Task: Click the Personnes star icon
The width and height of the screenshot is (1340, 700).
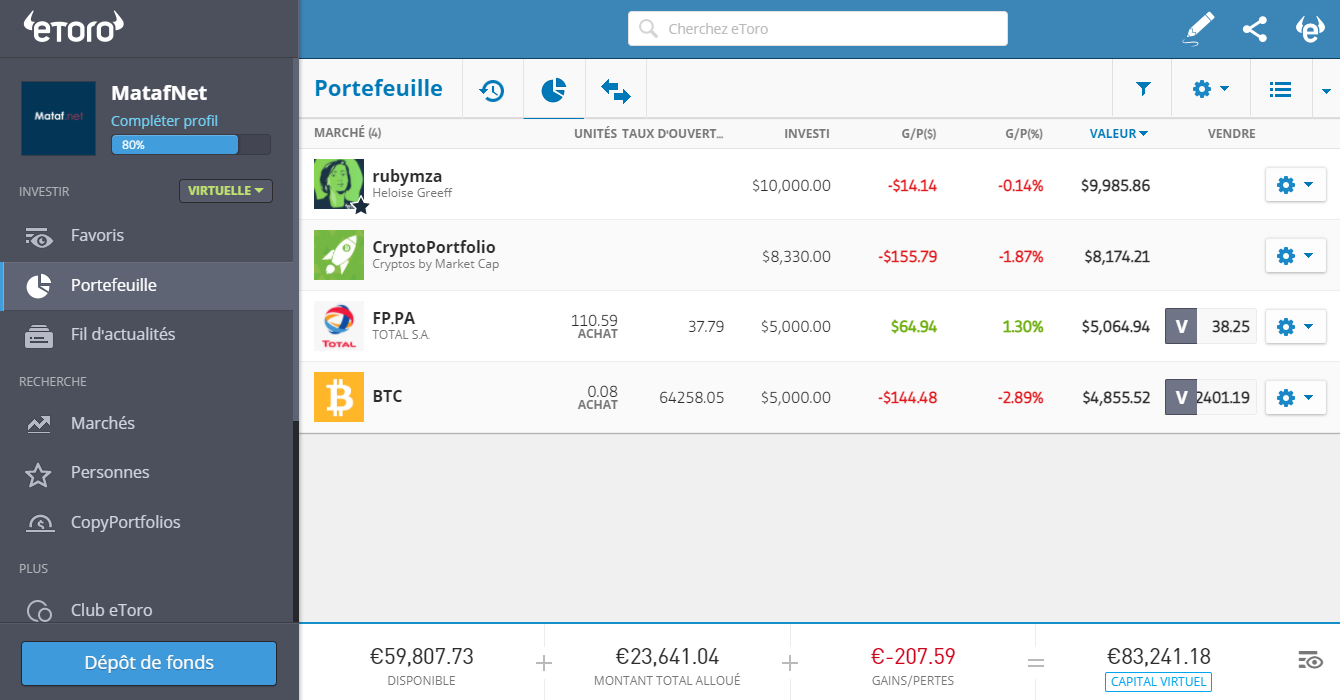Action: tap(38, 474)
